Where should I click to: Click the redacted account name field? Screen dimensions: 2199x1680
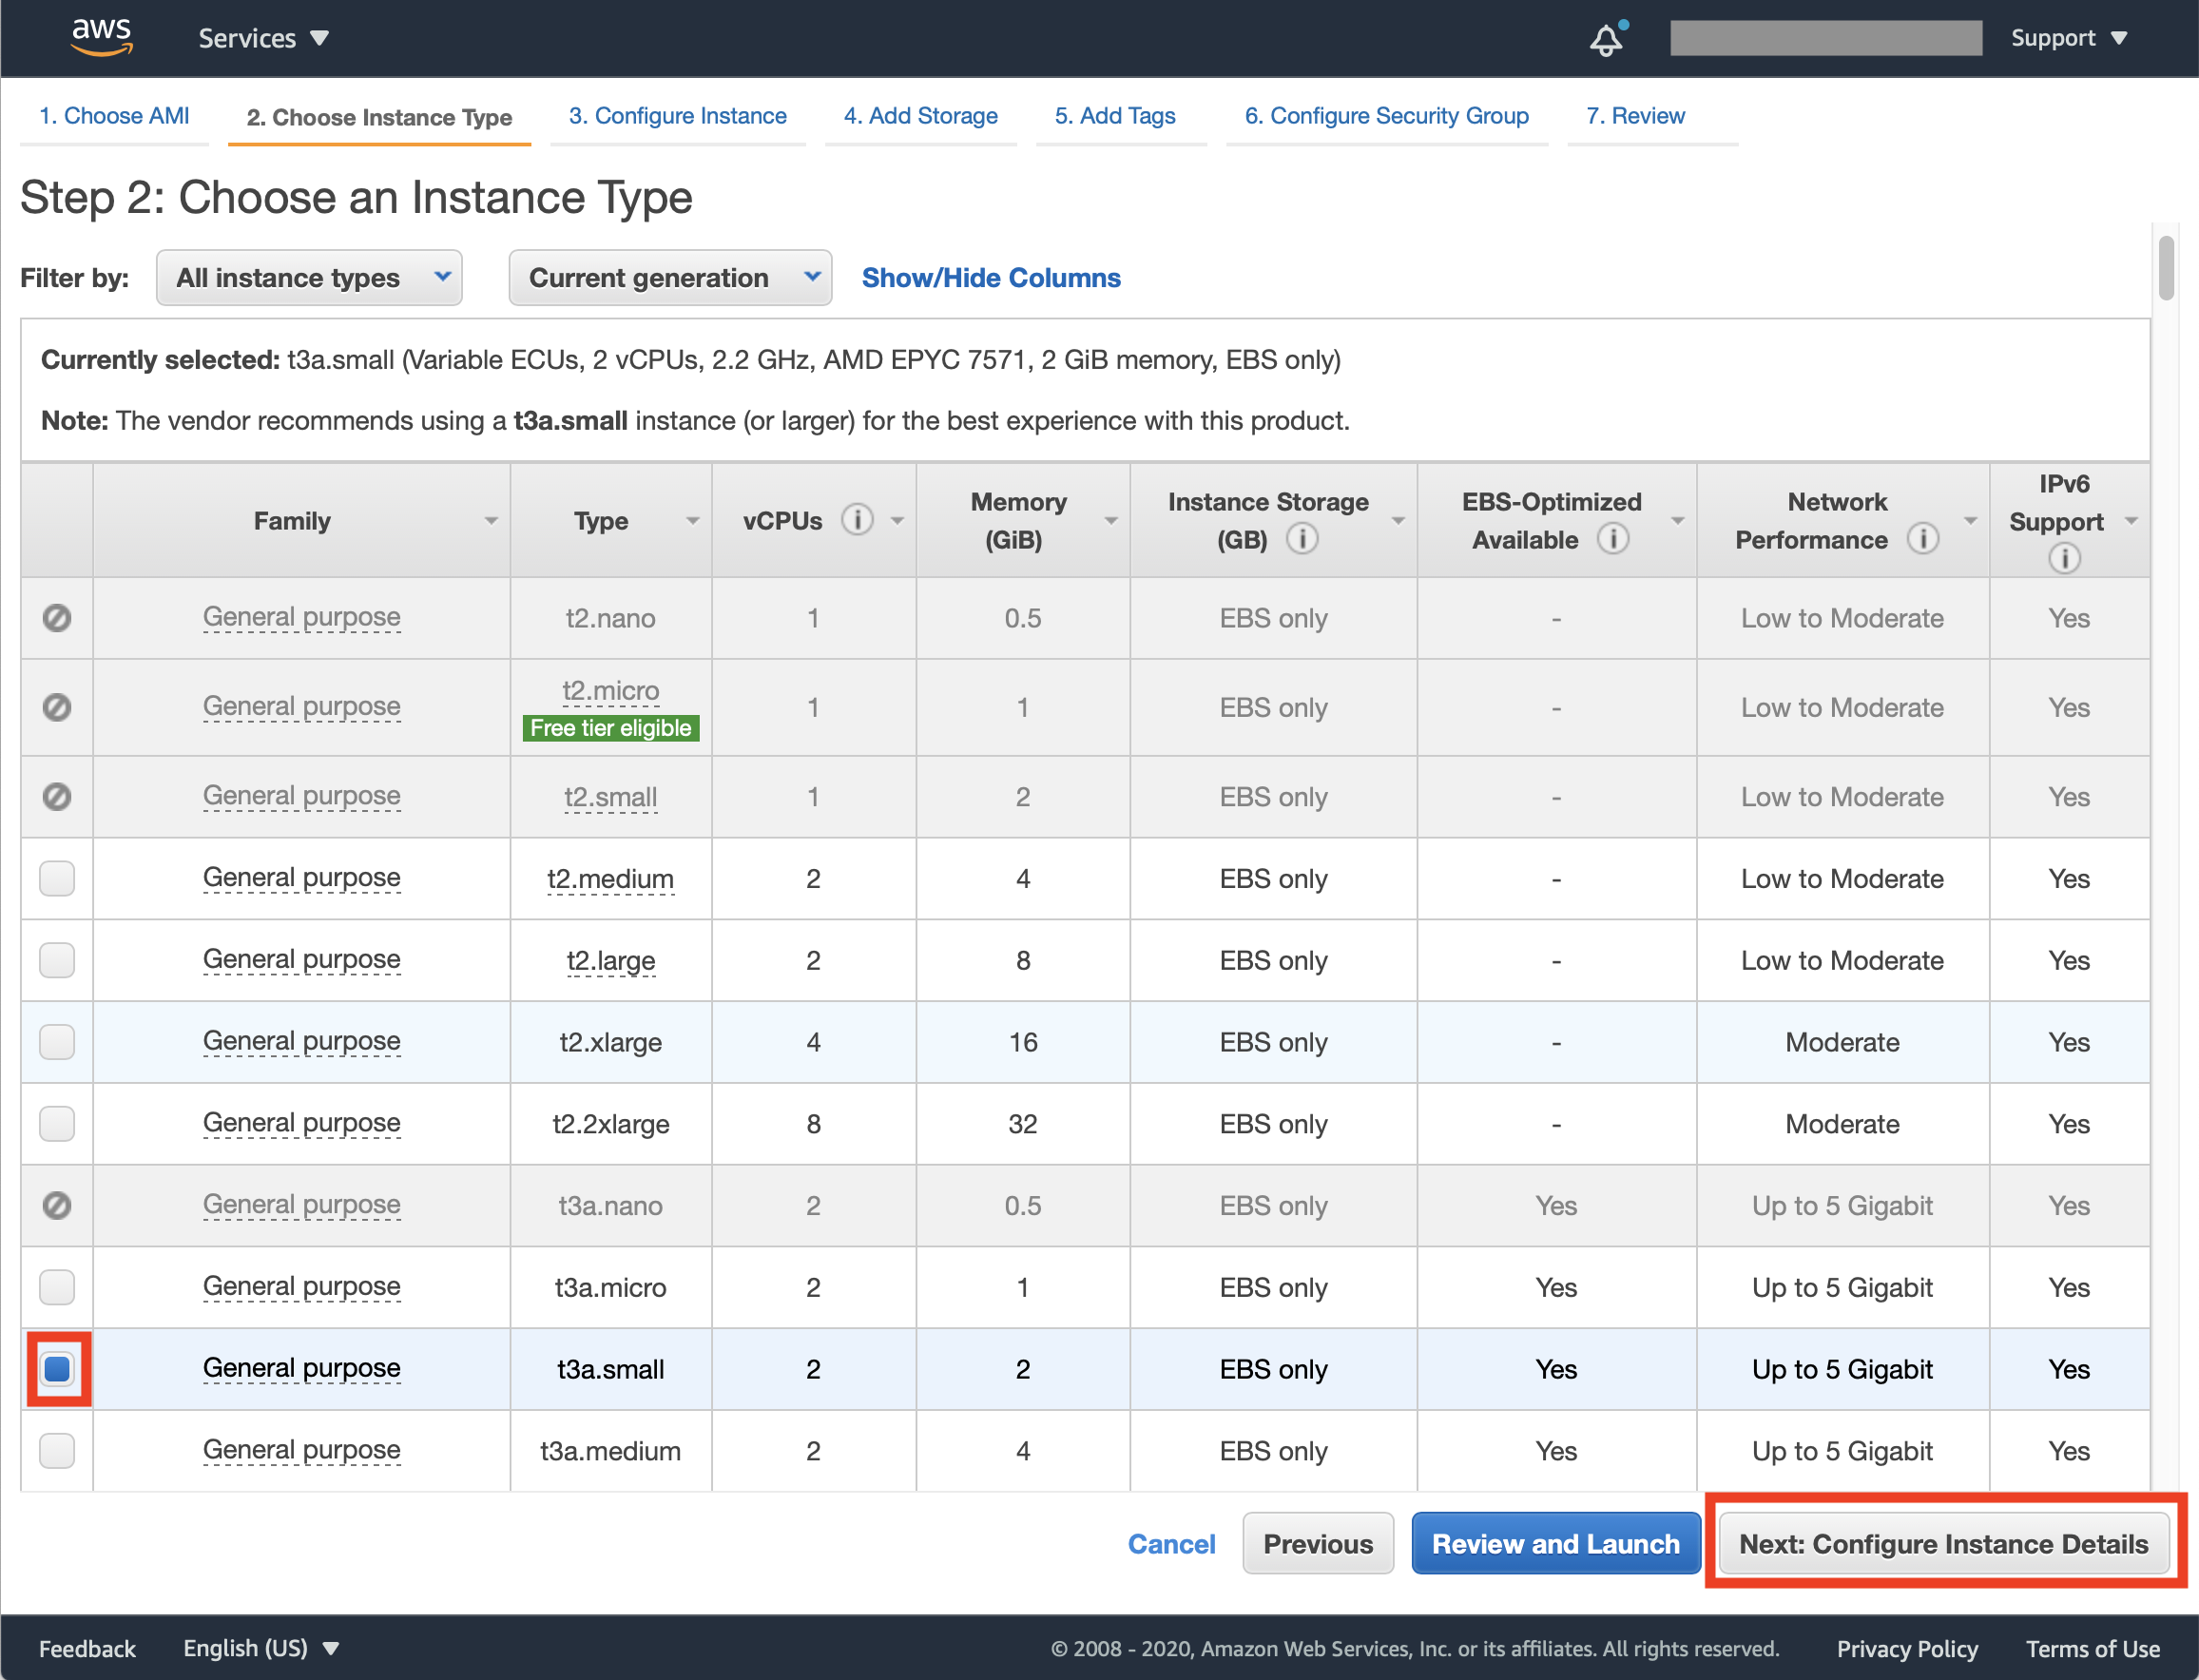(1826, 38)
